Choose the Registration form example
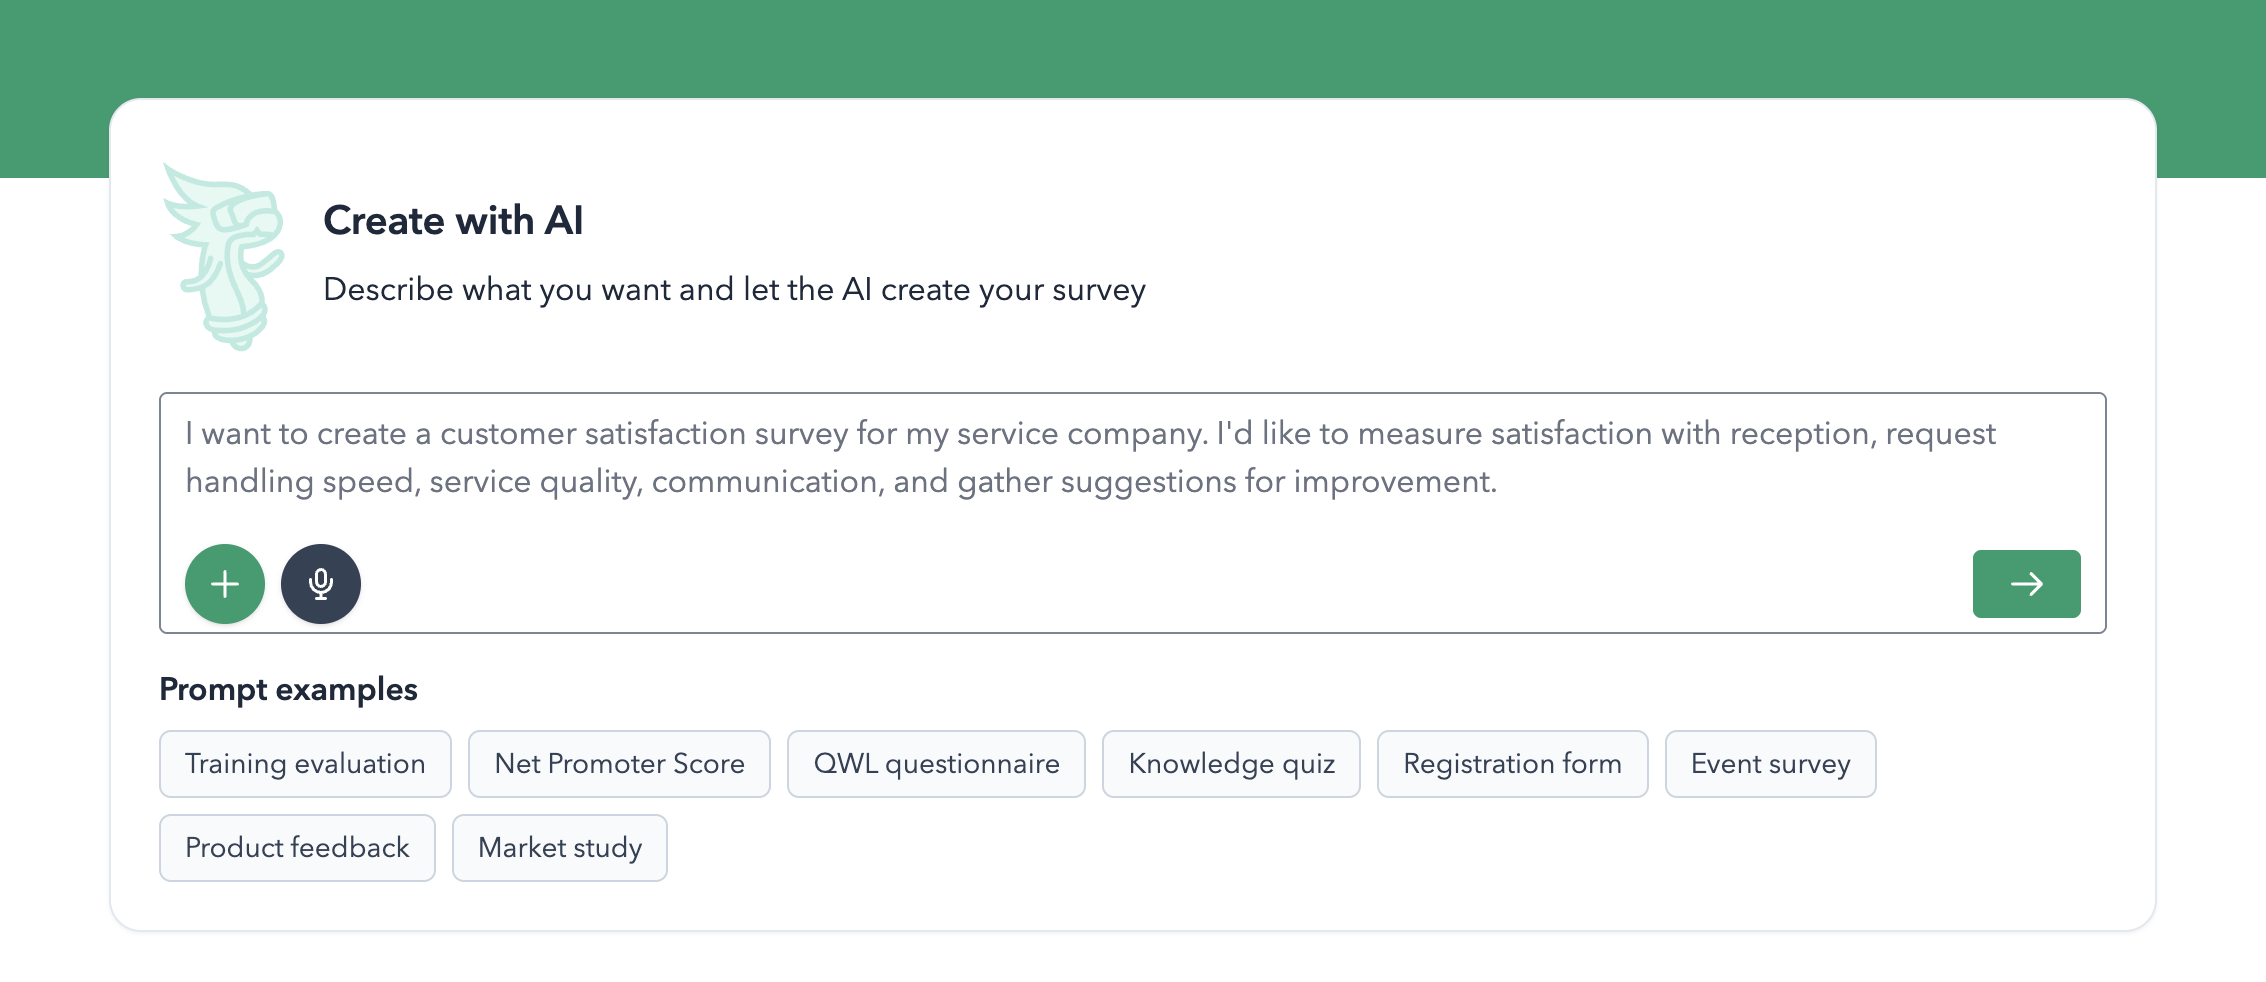Viewport: 2266px width, 982px height. 1512,763
